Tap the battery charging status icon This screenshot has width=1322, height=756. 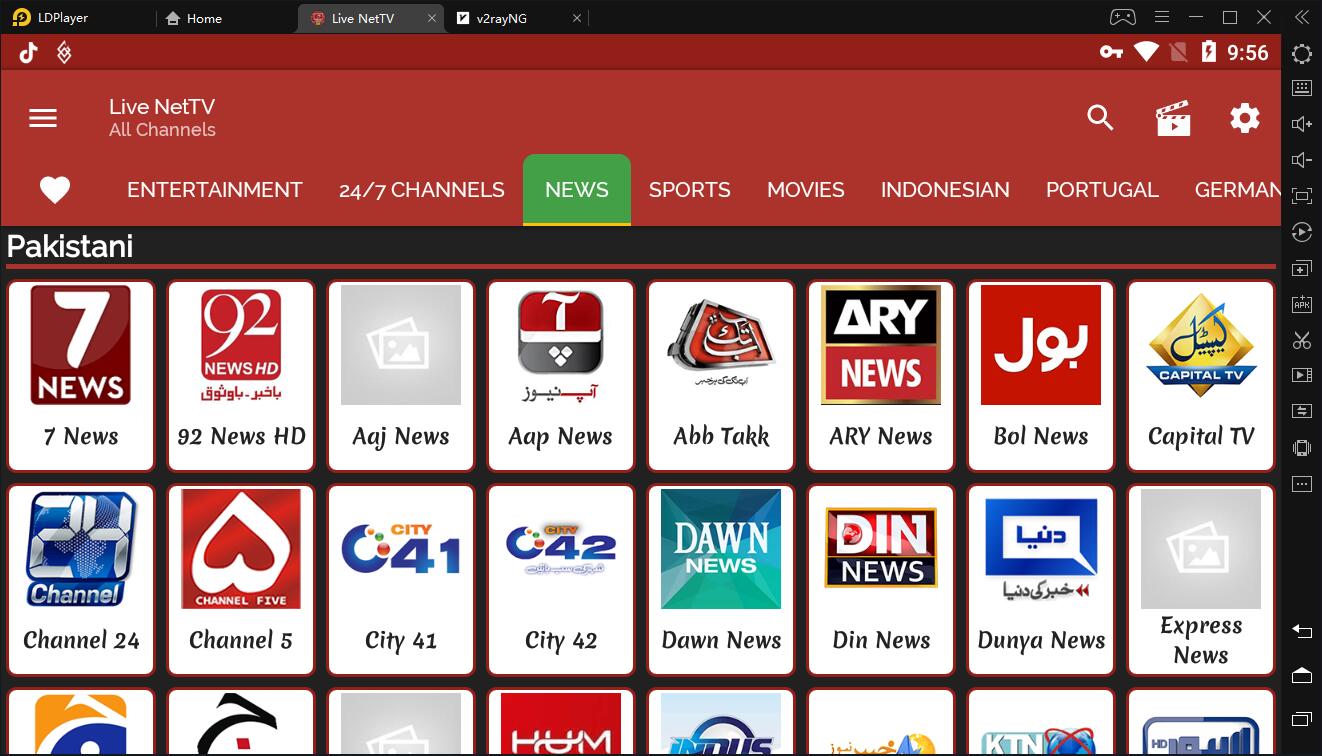[1209, 52]
